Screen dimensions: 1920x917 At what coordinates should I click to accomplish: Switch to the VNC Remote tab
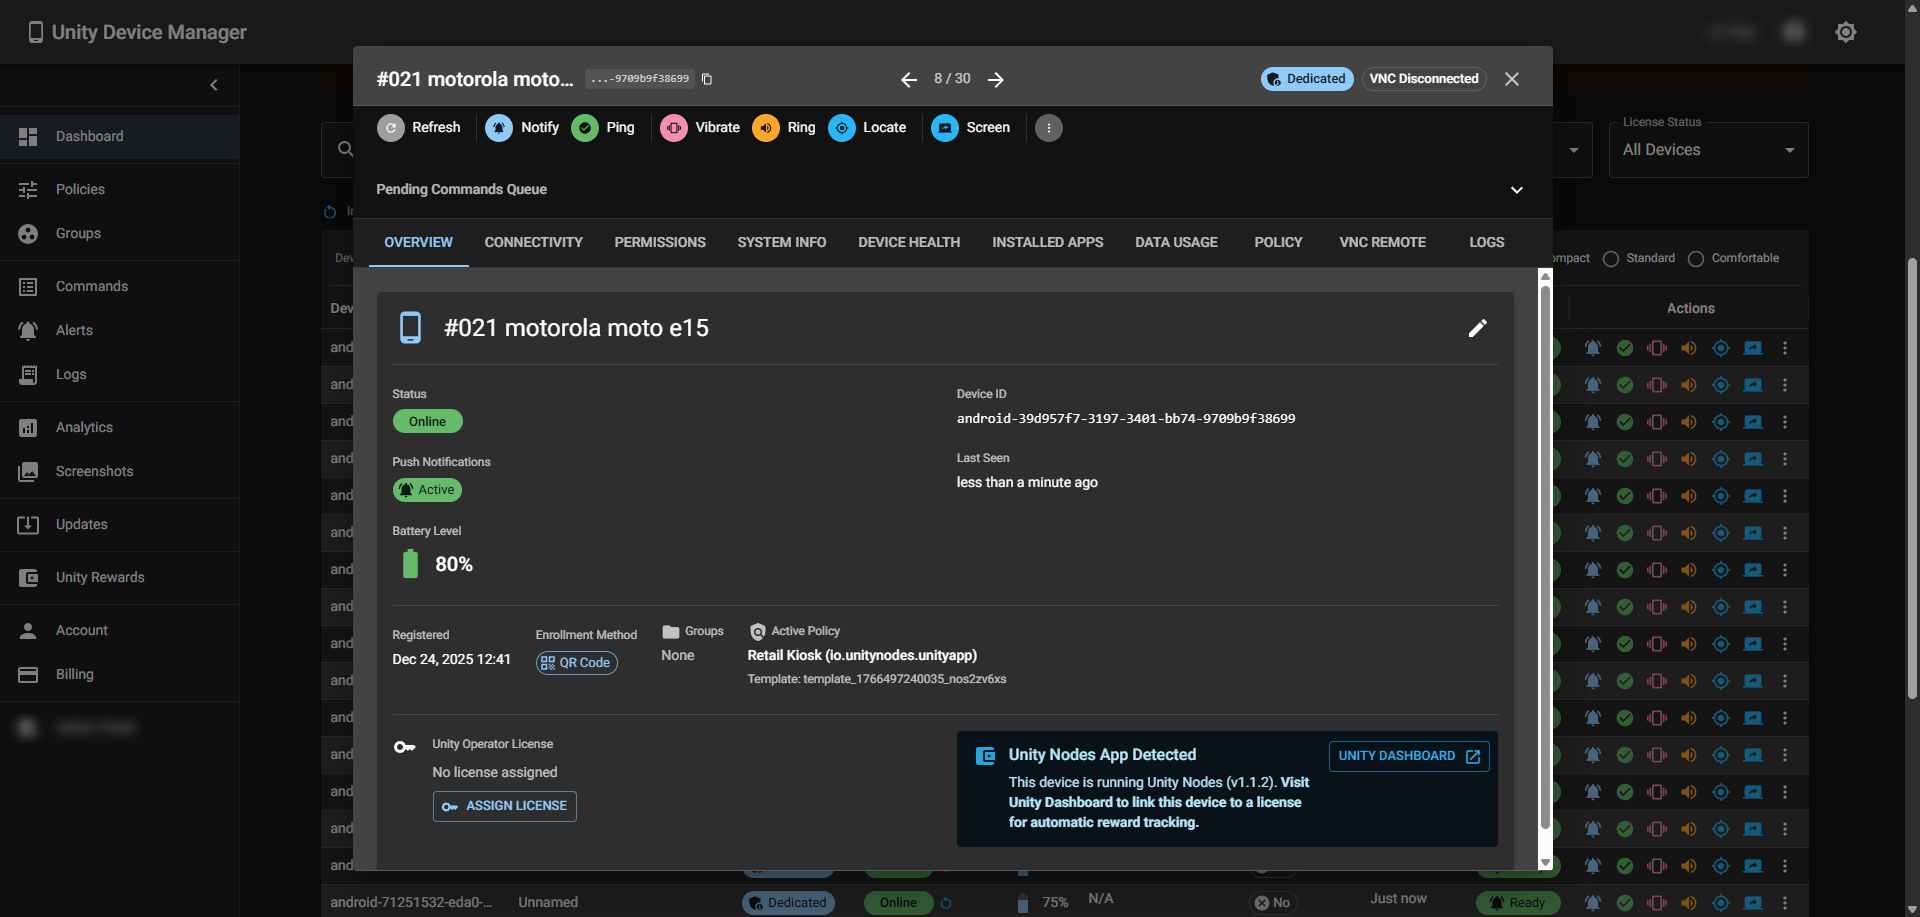pos(1382,243)
